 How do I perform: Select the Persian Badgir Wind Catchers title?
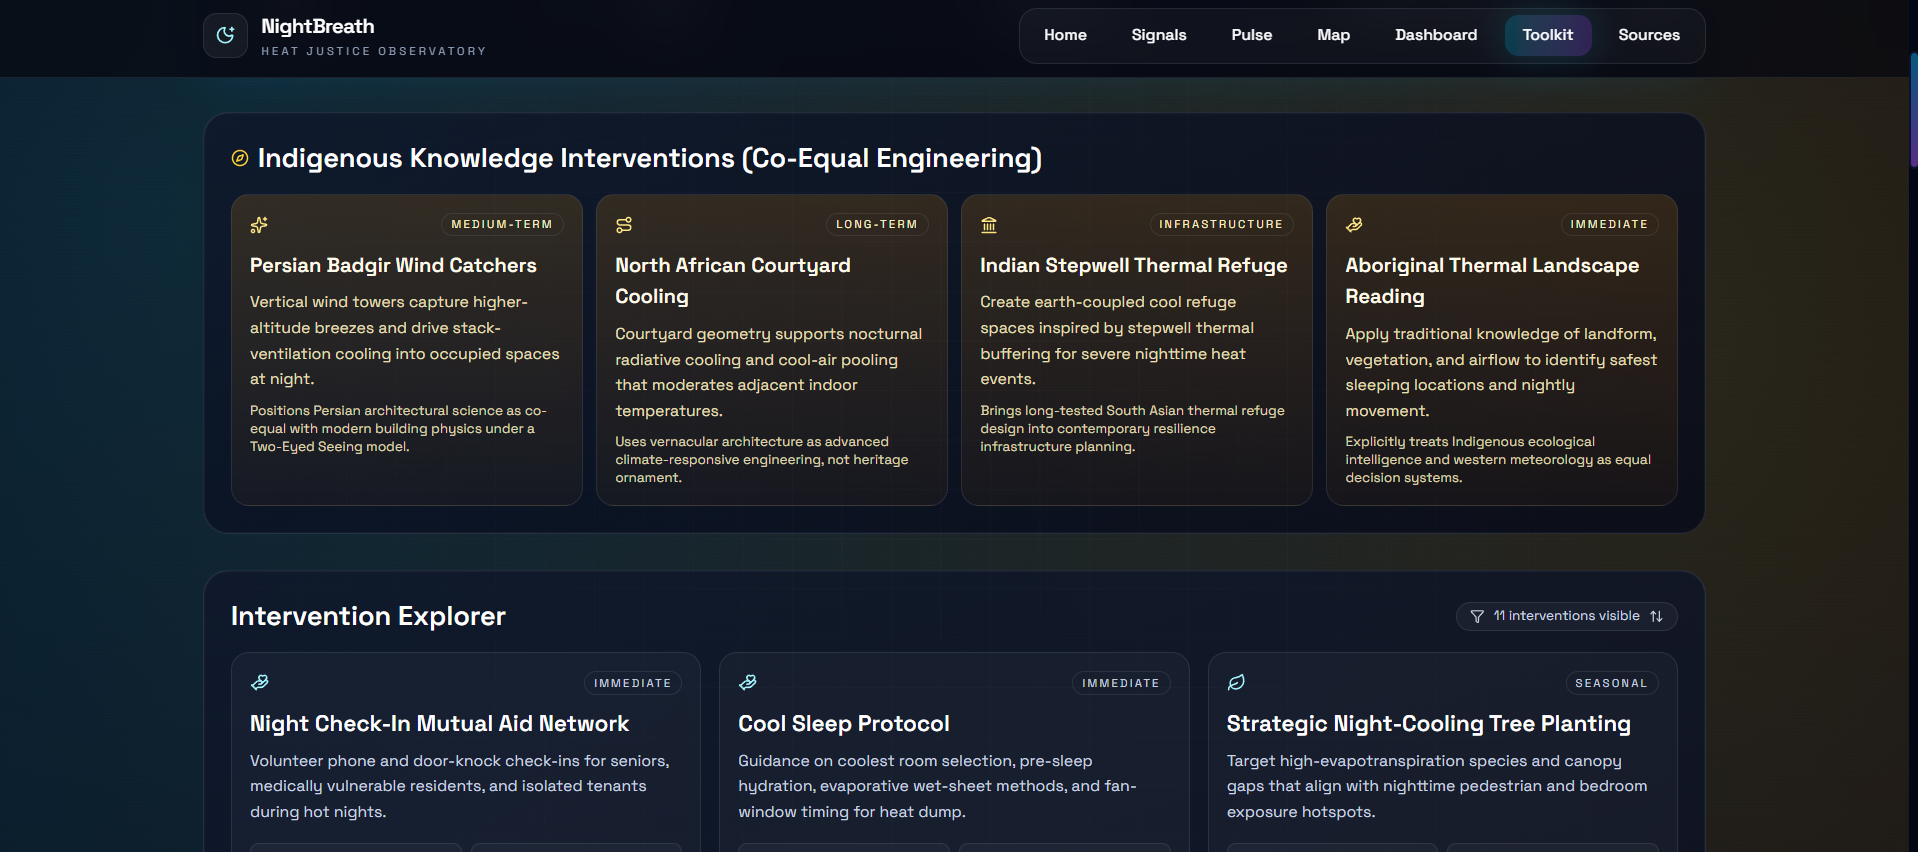click(x=393, y=265)
